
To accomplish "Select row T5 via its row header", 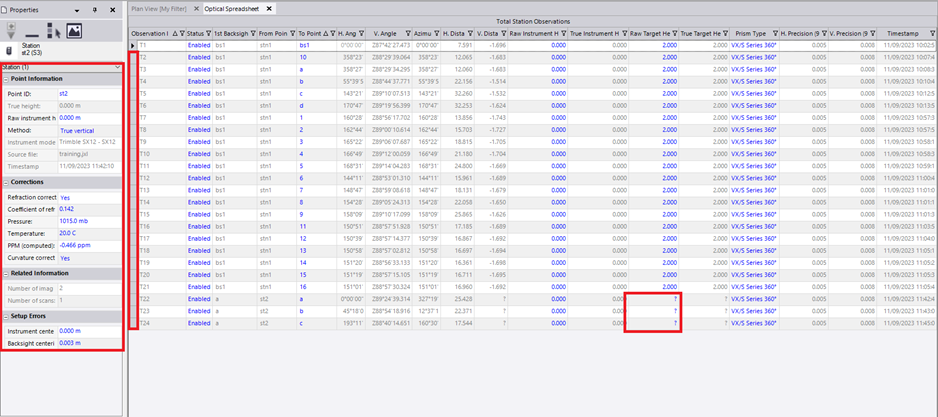I will coord(133,93).
